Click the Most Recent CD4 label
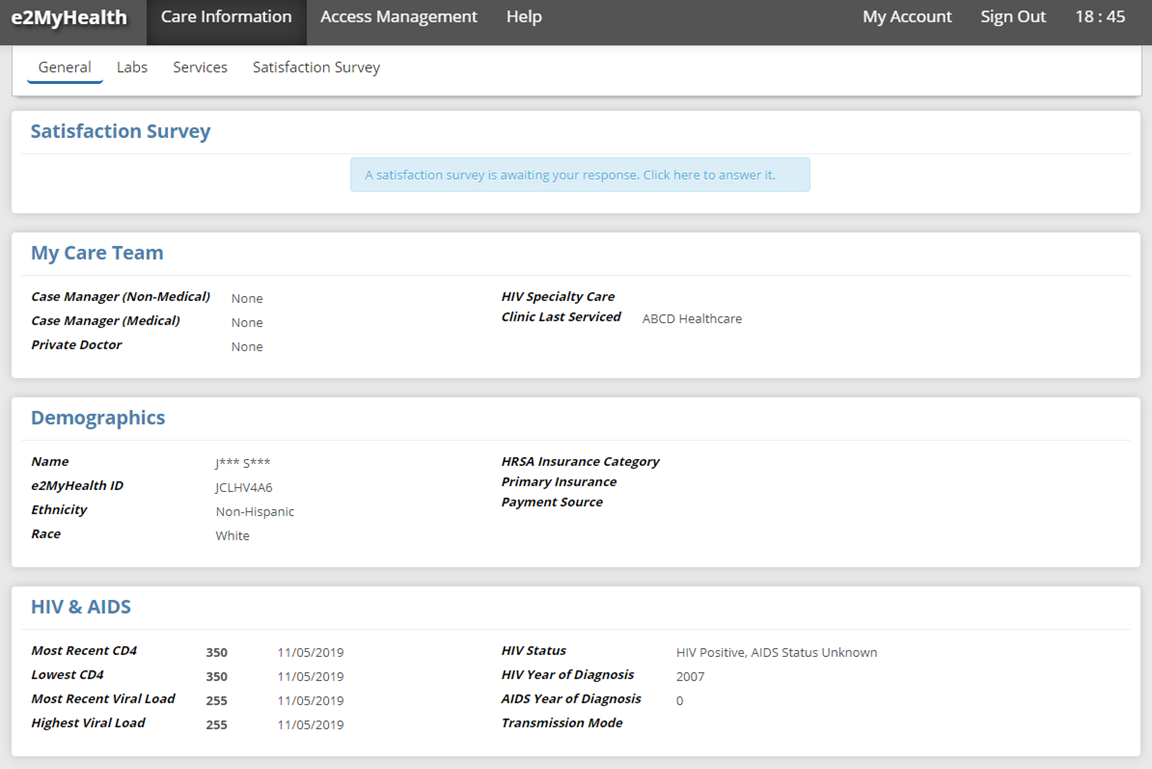Image resolution: width=1152 pixels, height=769 pixels. pos(84,651)
